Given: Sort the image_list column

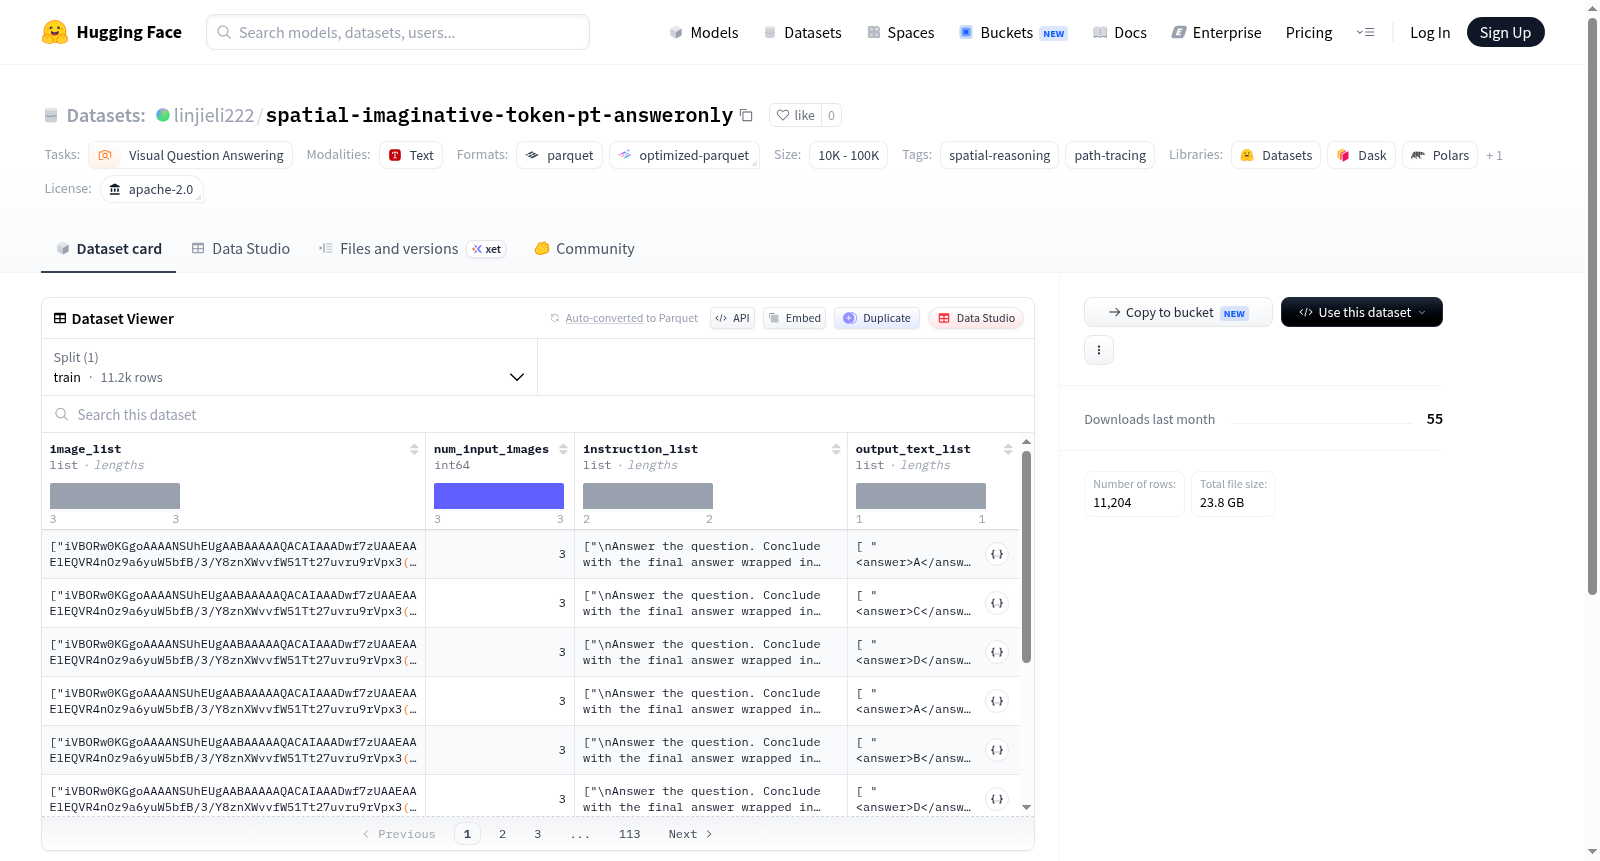Looking at the screenshot, I should tap(414, 450).
